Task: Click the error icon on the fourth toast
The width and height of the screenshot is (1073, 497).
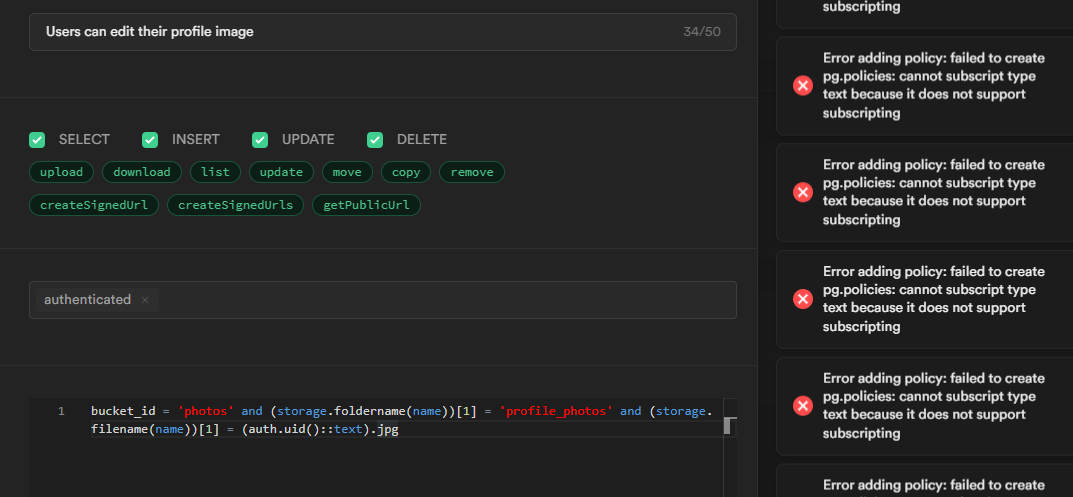Action: pos(803,406)
